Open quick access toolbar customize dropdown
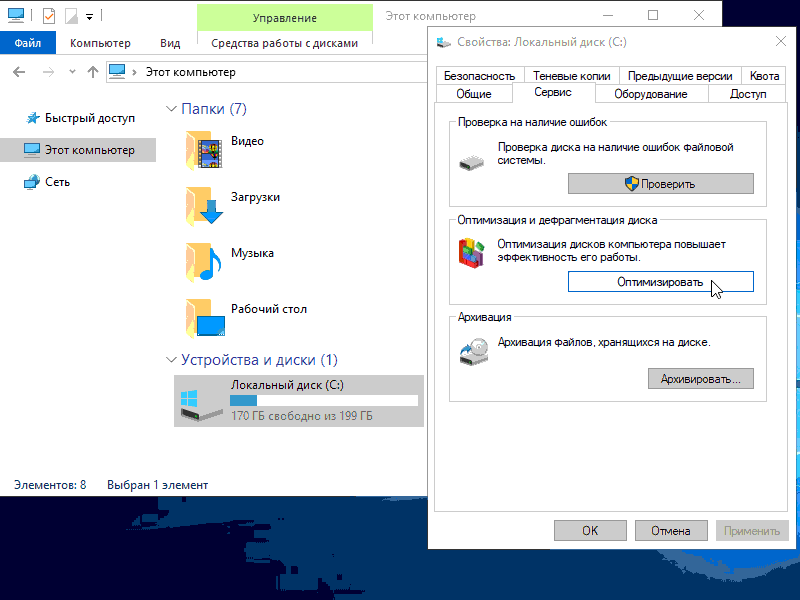The image size is (800, 600). coord(89,16)
